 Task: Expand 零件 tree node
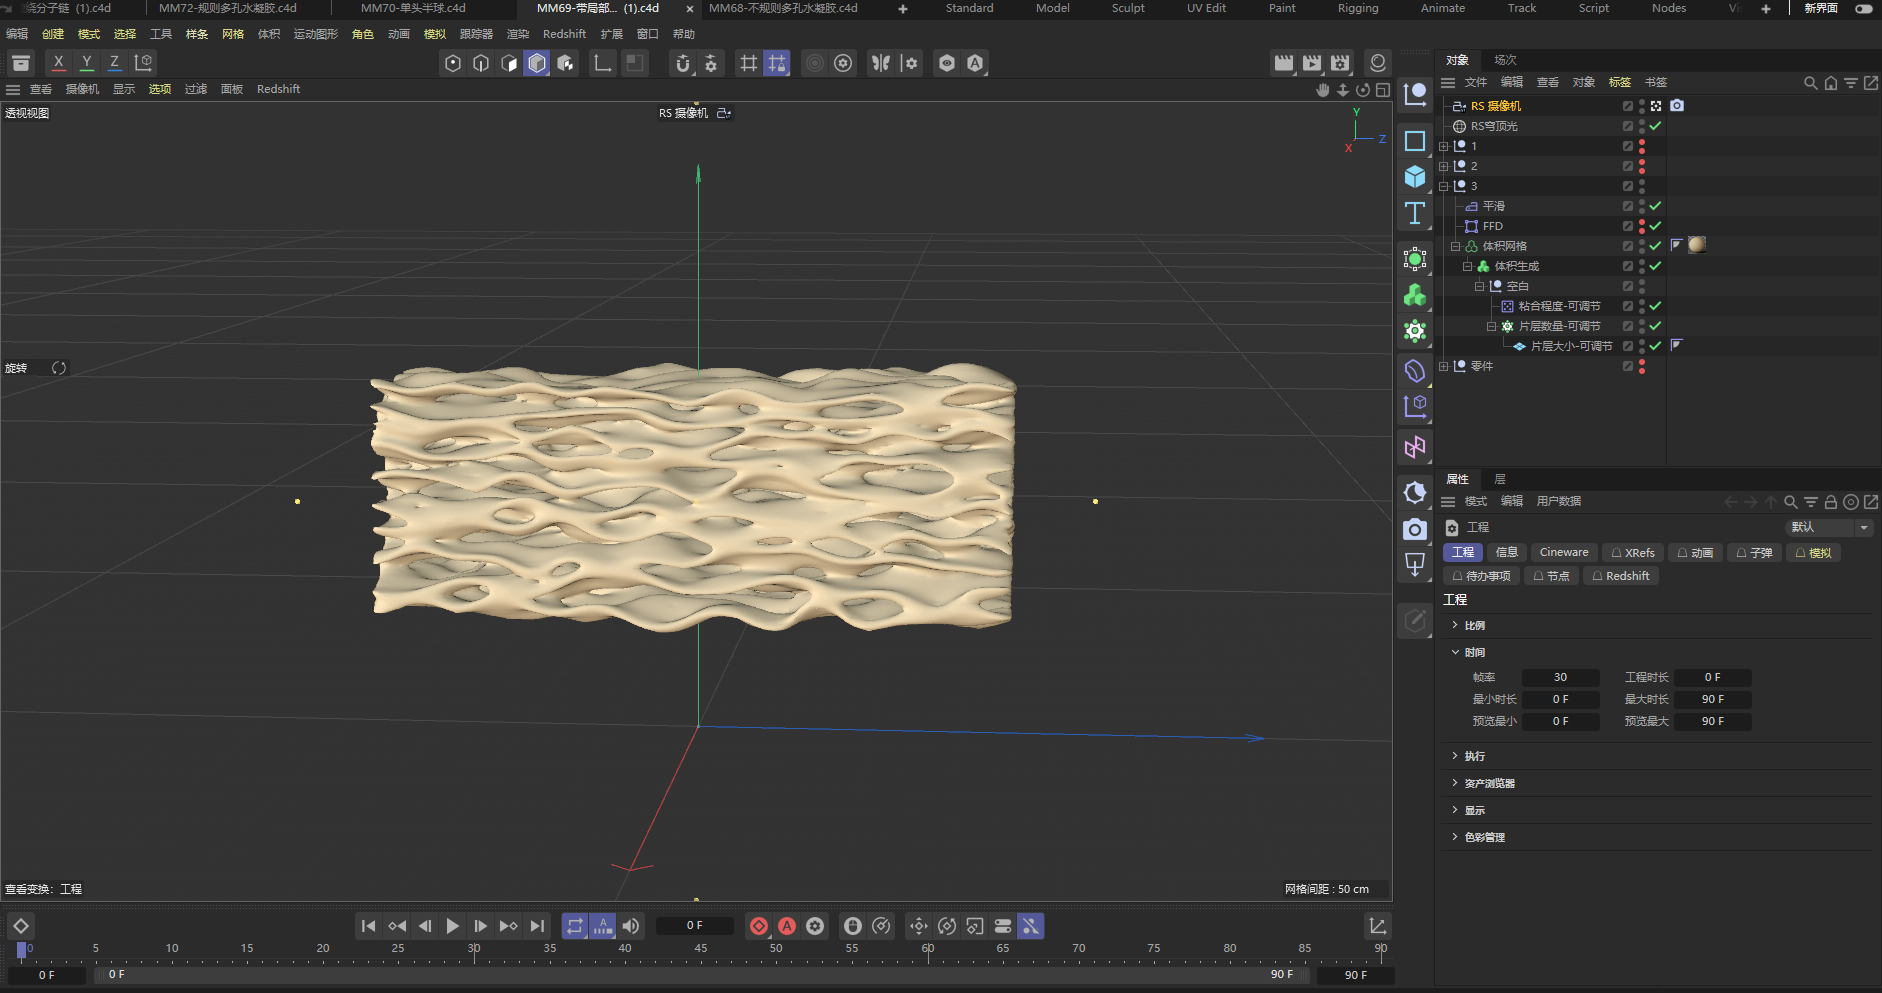point(1444,366)
